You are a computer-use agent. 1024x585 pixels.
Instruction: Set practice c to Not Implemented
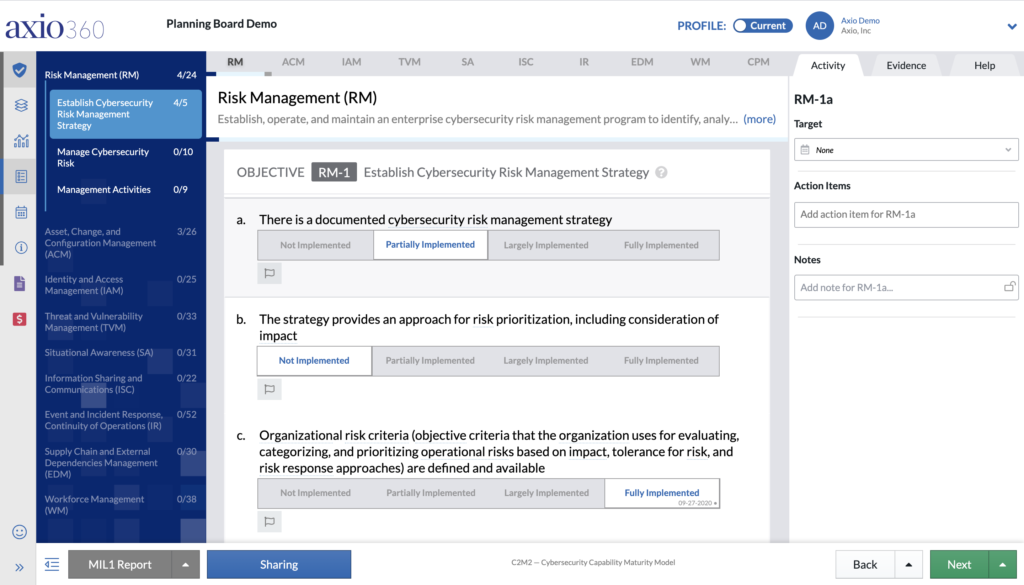point(315,493)
